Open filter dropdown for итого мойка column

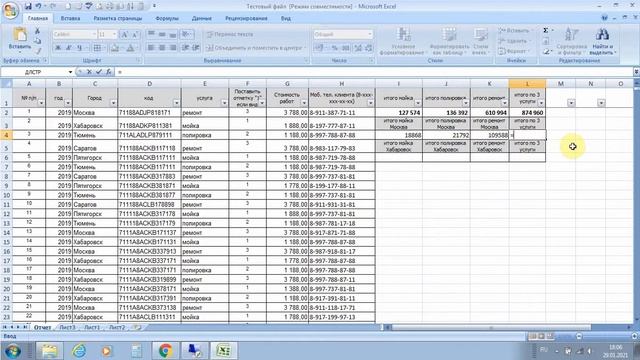[418, 103]
